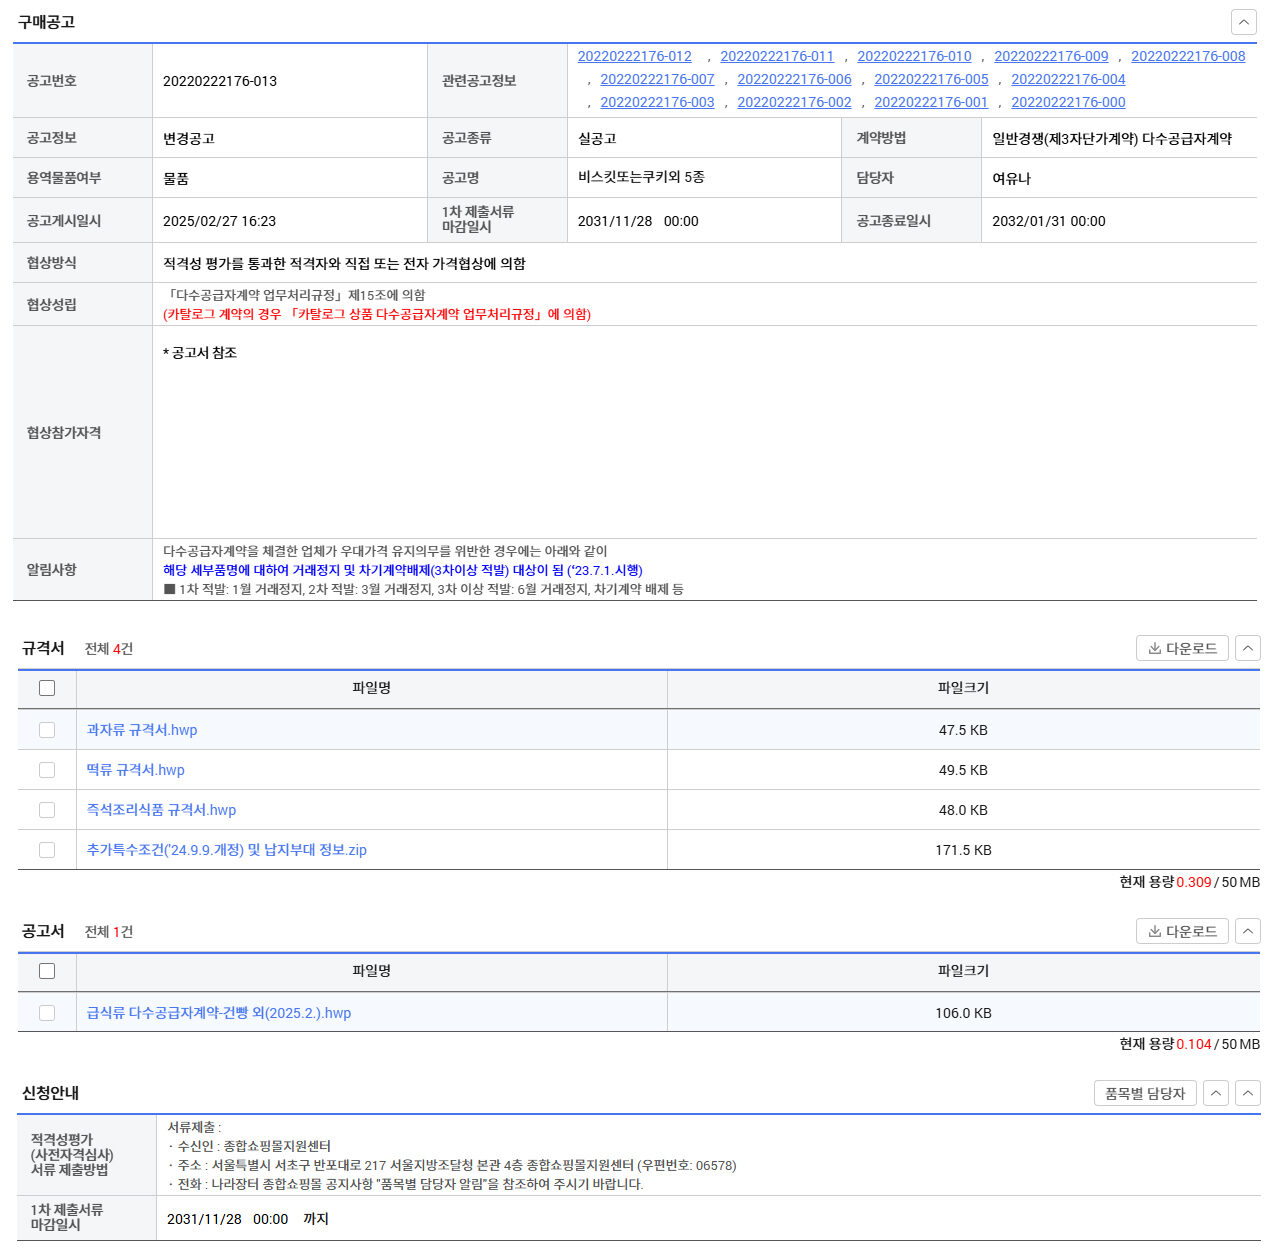Image resolution: width=1280 pixels, height=1247 pixels.
Task: Select all files in the 공고서 table
Action: pos(47,971)
